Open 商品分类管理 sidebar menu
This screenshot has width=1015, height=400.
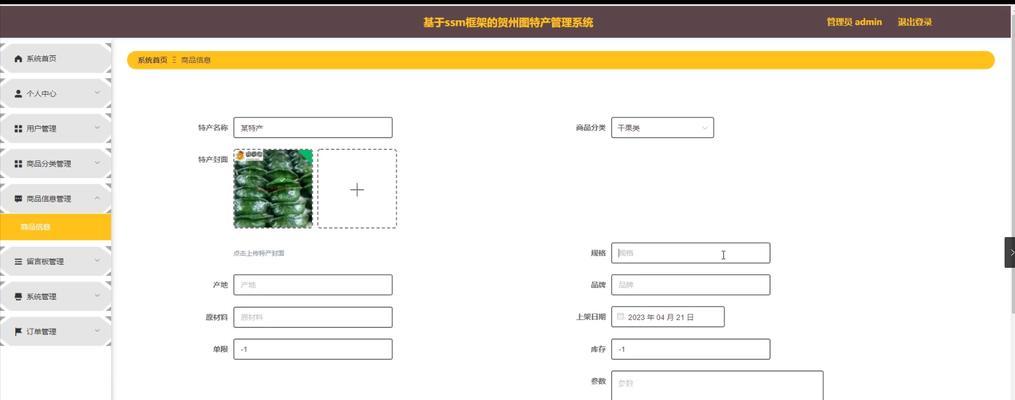56,164
